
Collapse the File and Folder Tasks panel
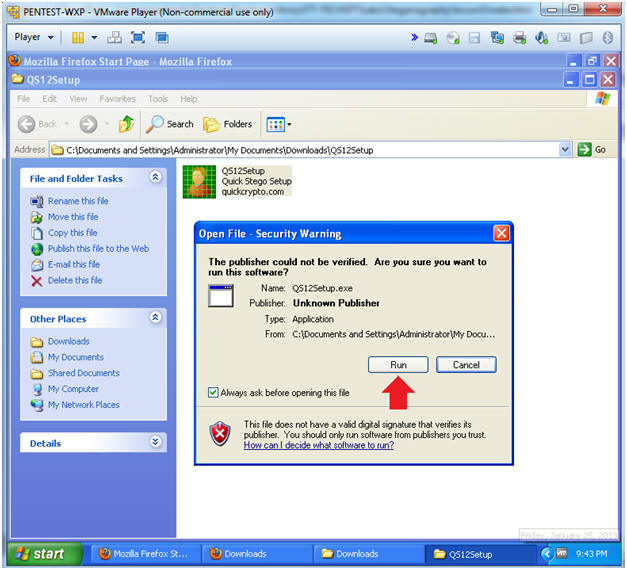point(155,177)
